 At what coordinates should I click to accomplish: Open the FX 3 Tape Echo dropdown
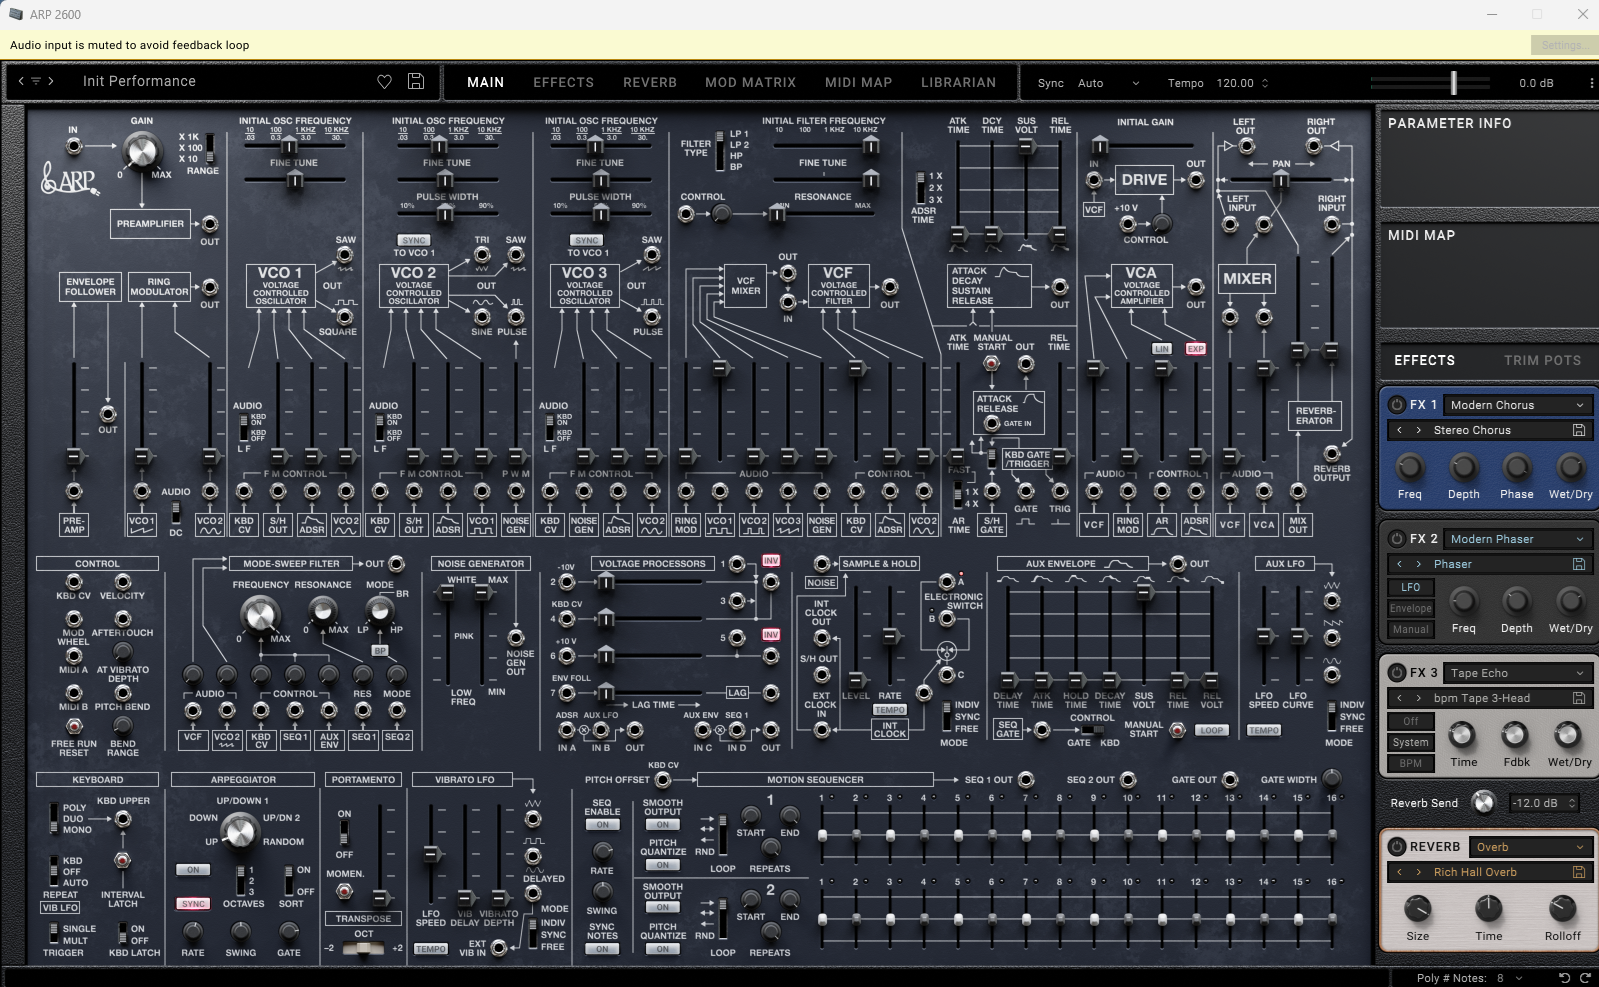1517,673
